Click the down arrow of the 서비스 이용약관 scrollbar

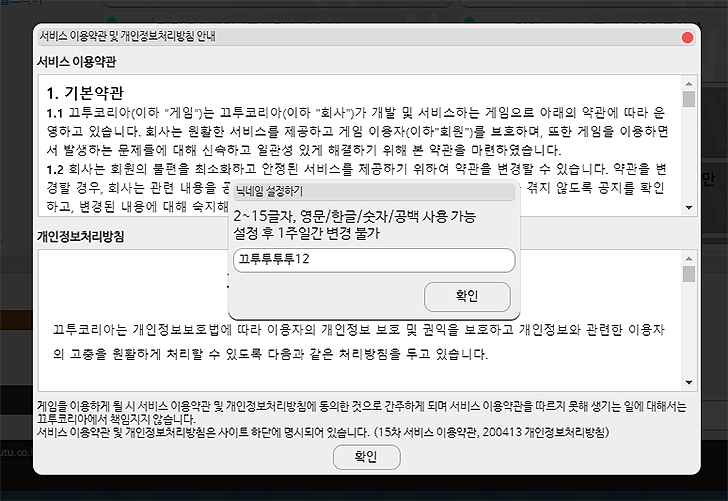coord(689,208)
